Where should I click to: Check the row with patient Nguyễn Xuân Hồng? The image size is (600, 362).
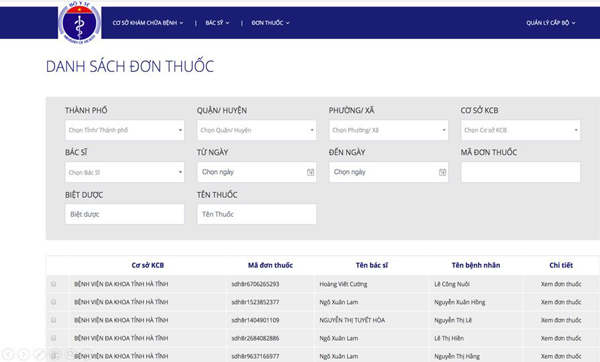click(54, 302)
